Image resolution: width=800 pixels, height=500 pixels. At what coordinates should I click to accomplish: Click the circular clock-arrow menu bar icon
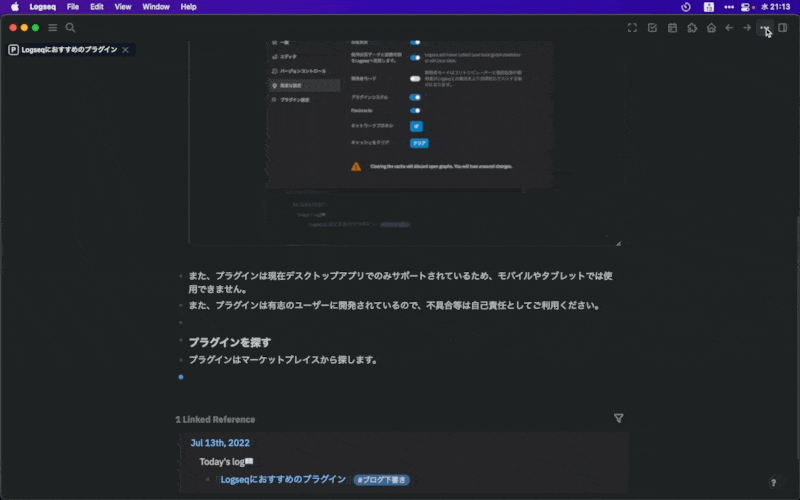[x=686, y=7]
